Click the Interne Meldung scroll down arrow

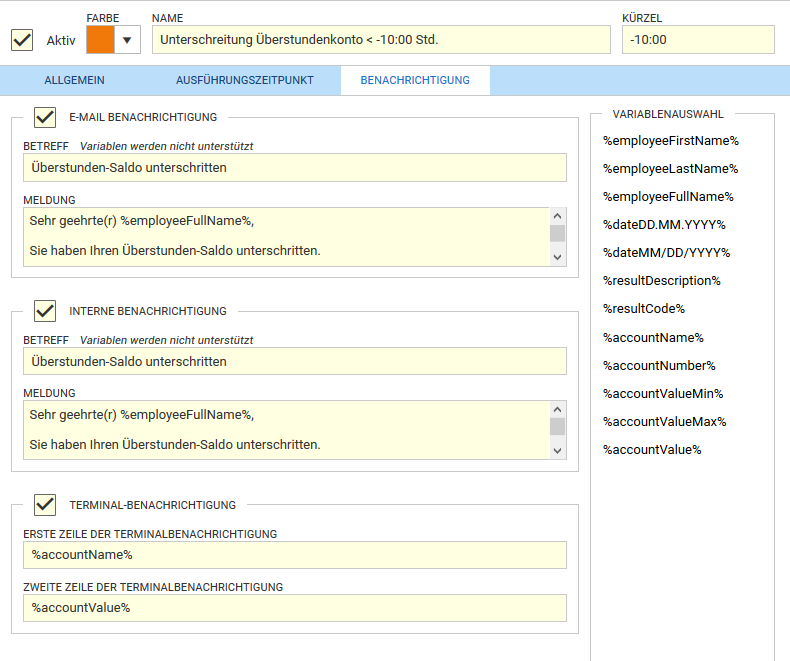[x=557, y=450]
